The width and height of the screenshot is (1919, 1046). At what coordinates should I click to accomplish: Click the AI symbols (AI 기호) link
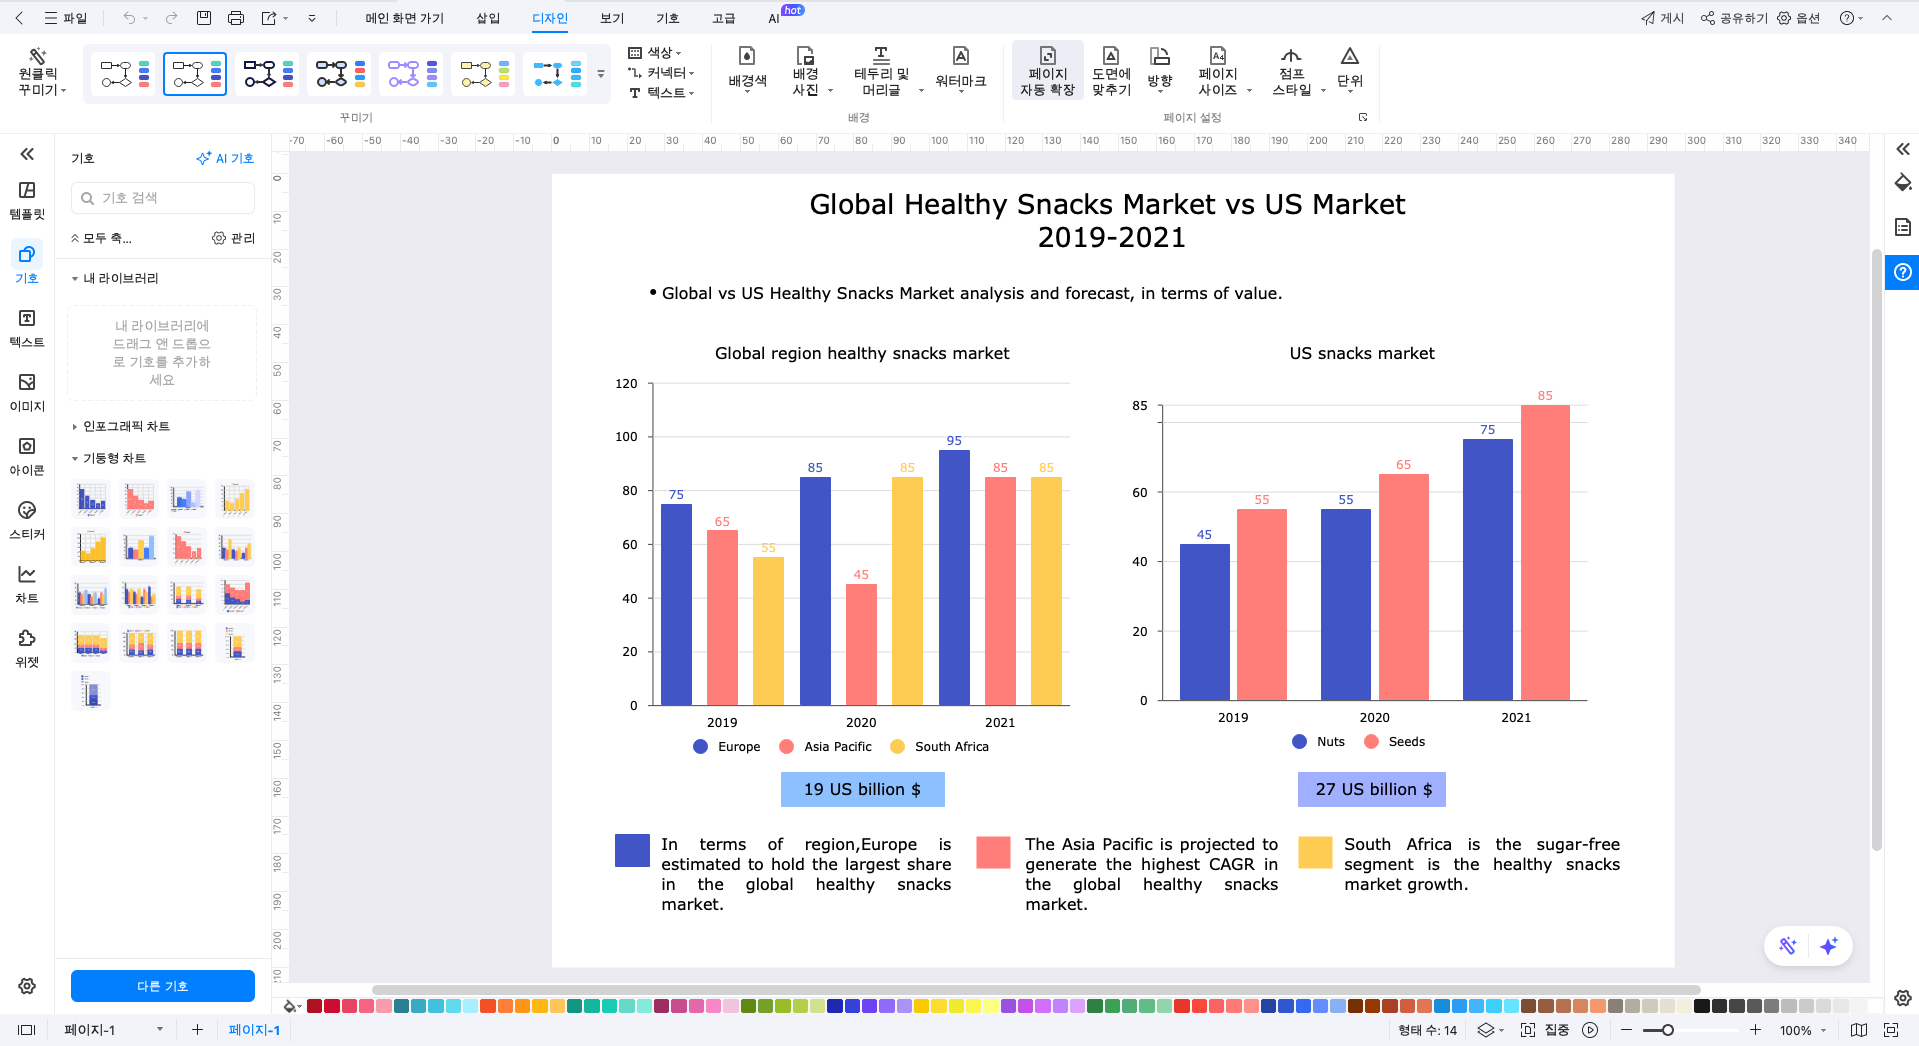(225, 158)
